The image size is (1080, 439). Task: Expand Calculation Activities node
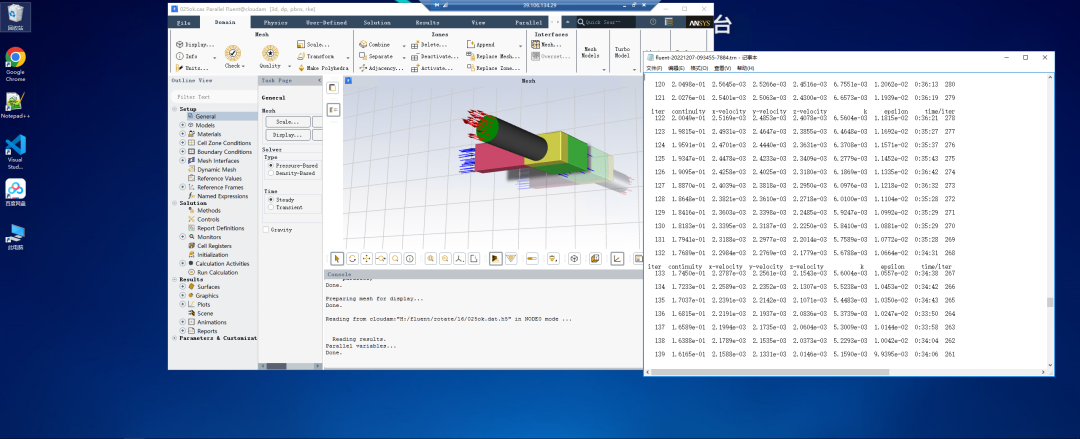183,263
